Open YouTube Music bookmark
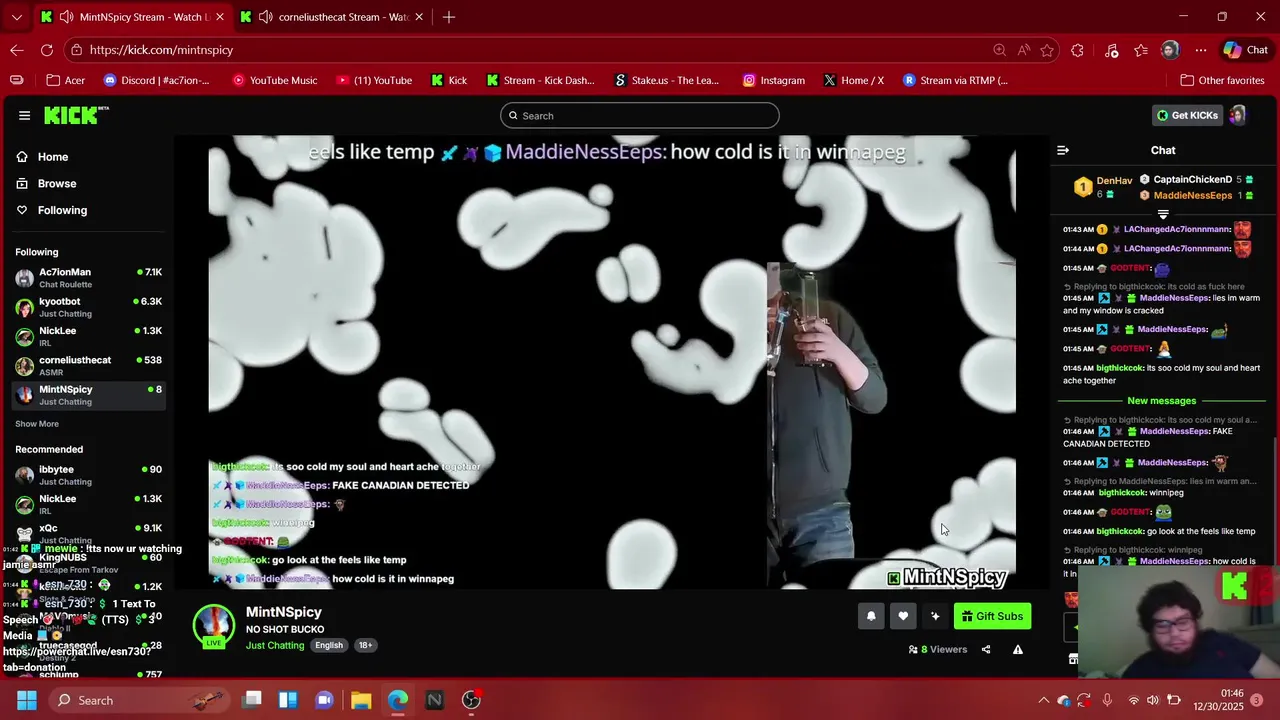This screenshot has width=1280, height=720. point(274,80)
